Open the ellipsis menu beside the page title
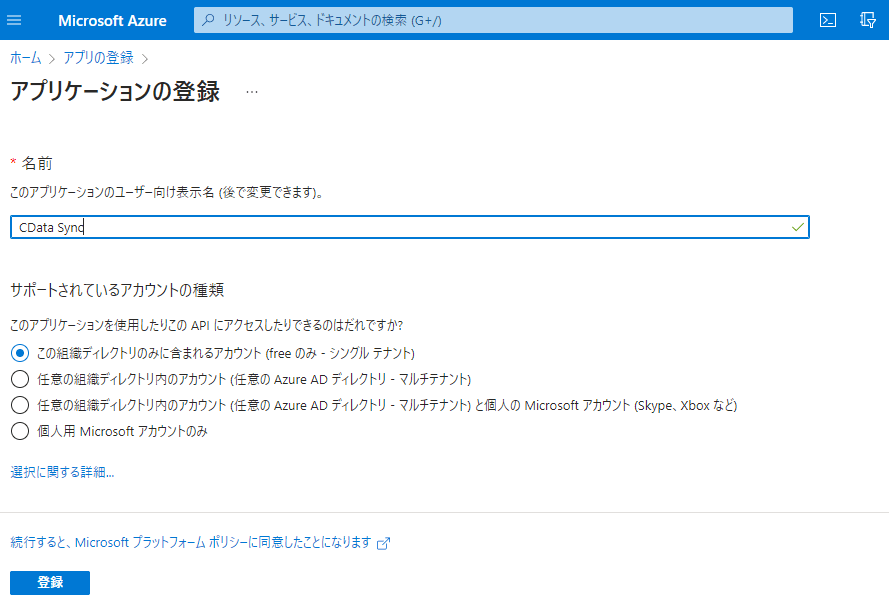This screenshot has width=889, height=598. [252, 92]
